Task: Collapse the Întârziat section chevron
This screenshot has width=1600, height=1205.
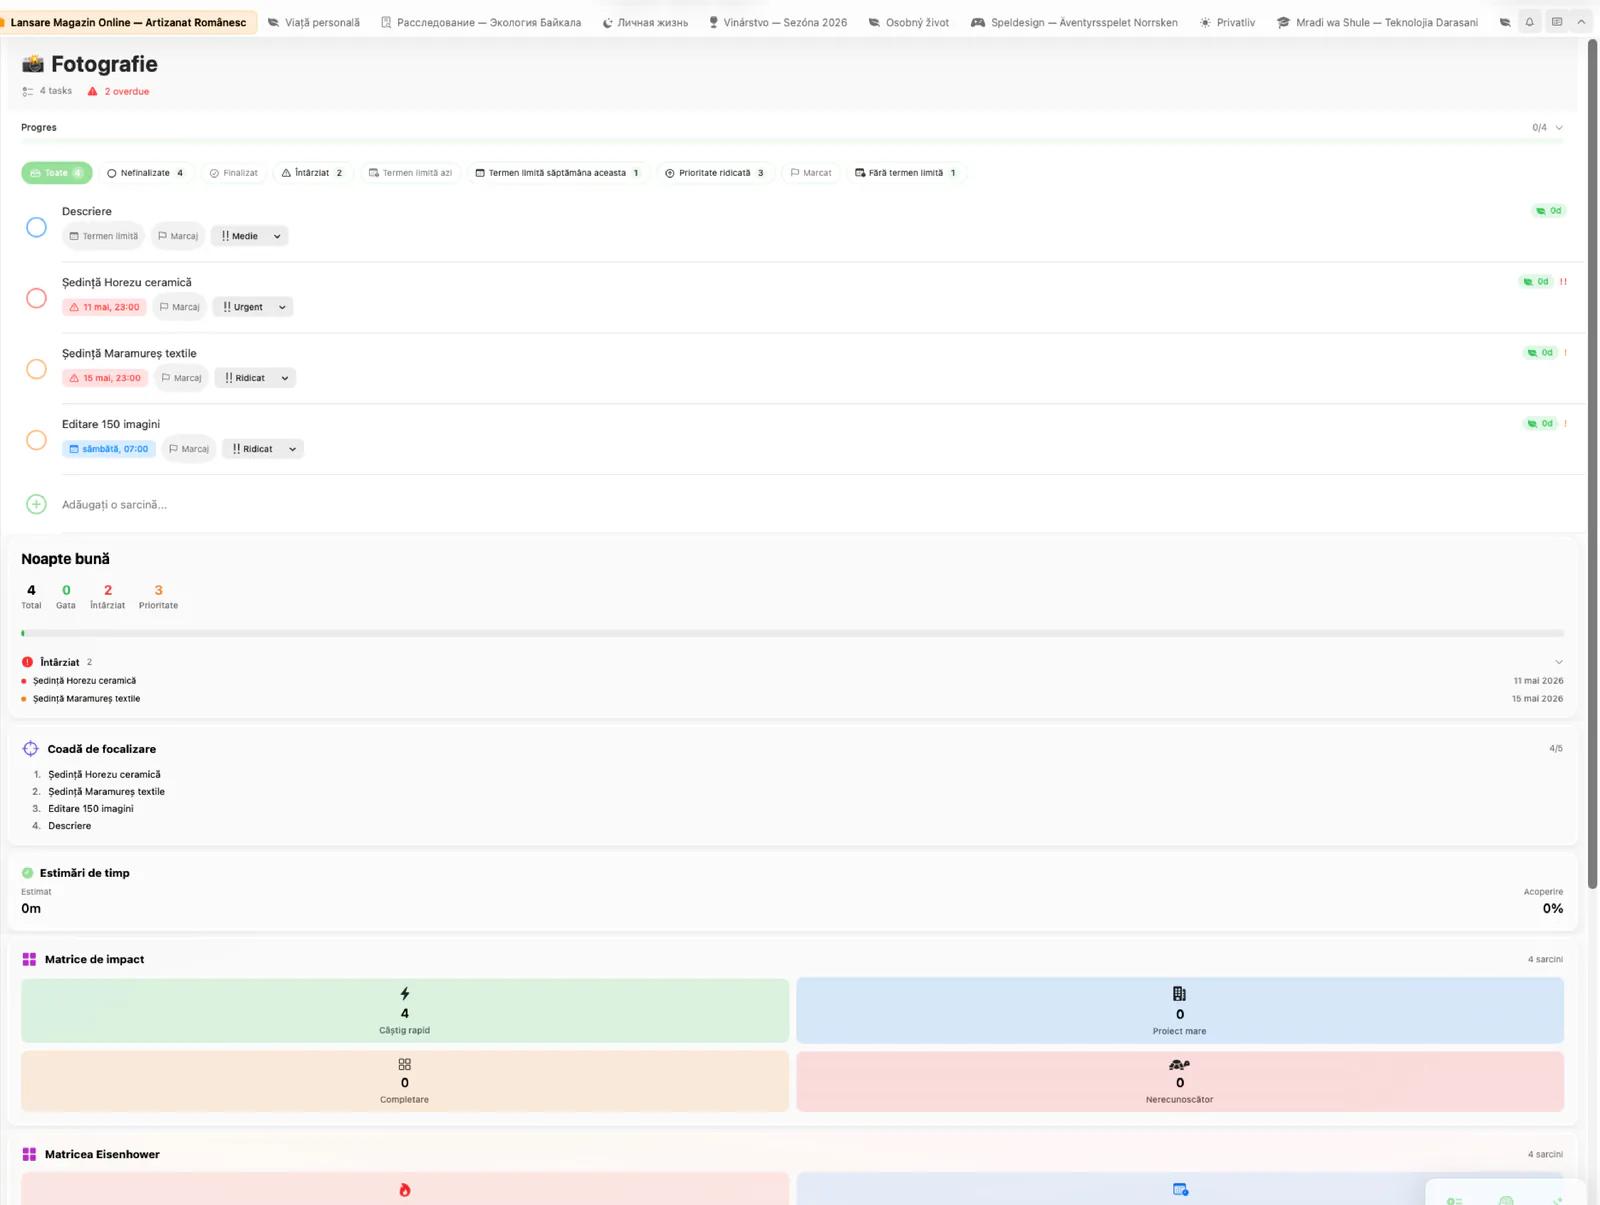Action: click(x=1559, y=662)
